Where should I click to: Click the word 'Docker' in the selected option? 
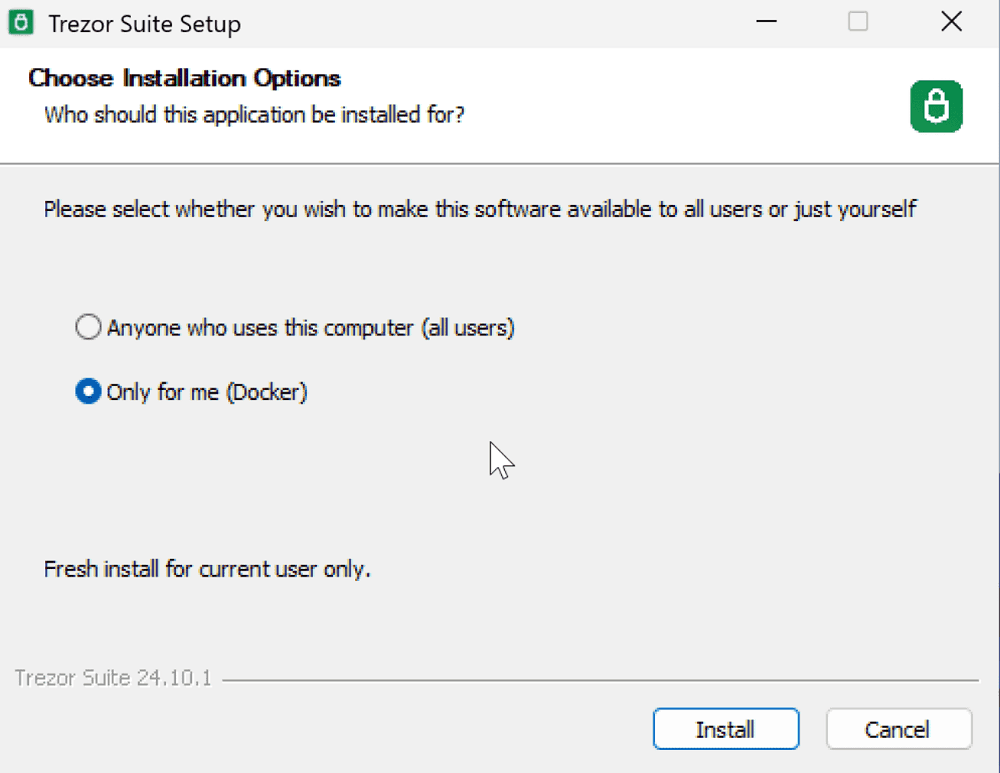(267, 392)
